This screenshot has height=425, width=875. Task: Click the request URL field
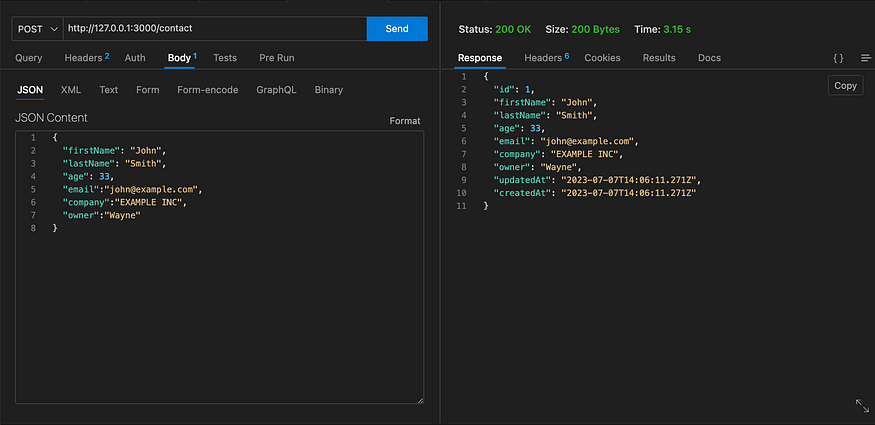tap(215, 28)
